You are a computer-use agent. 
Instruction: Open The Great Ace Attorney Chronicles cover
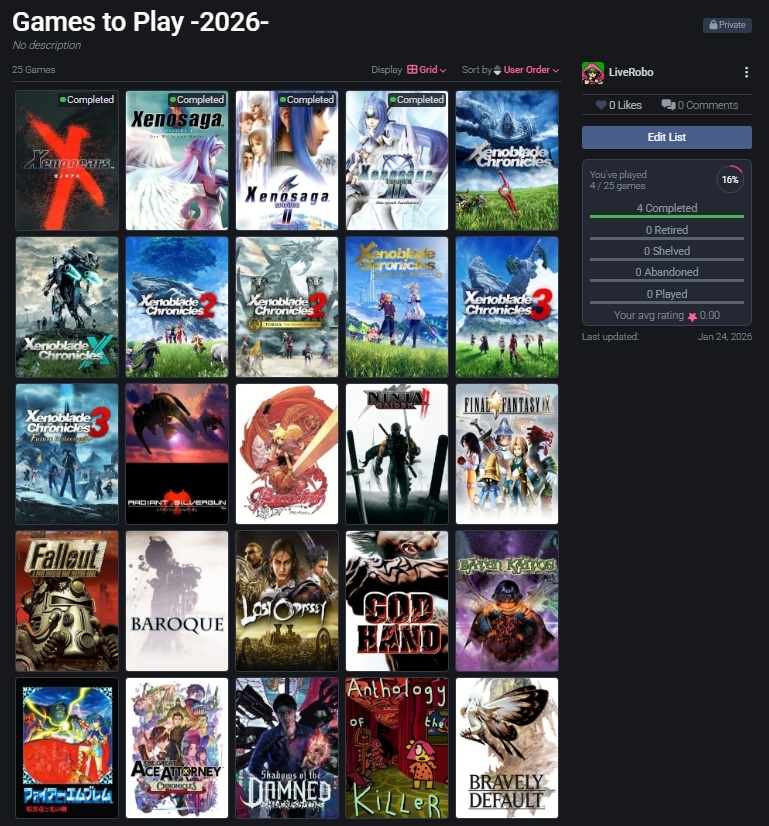coord(177,748)
